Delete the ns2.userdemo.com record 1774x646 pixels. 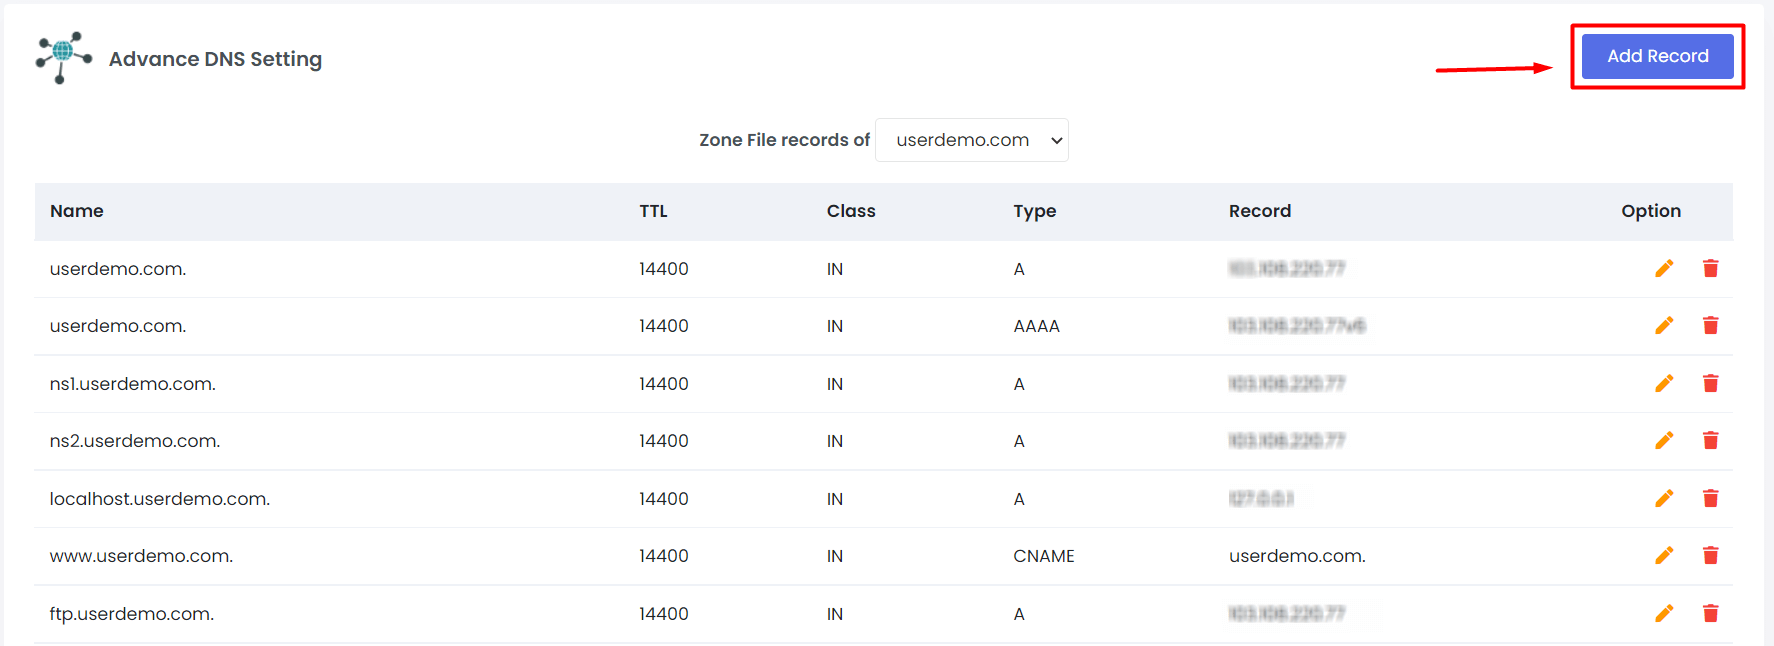[x=1711, y=440]
